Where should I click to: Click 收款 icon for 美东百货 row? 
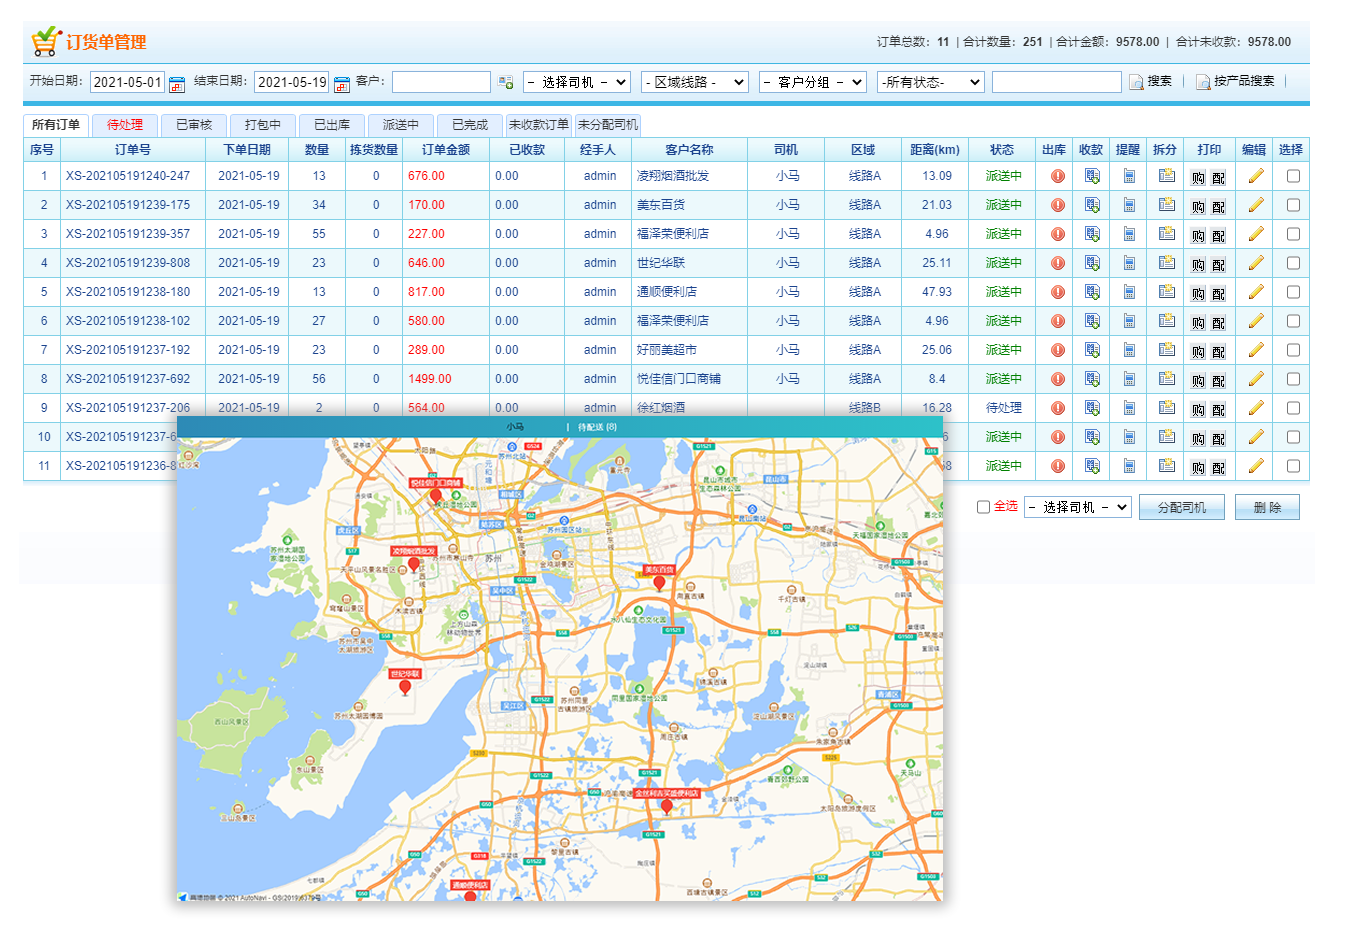1092,205
